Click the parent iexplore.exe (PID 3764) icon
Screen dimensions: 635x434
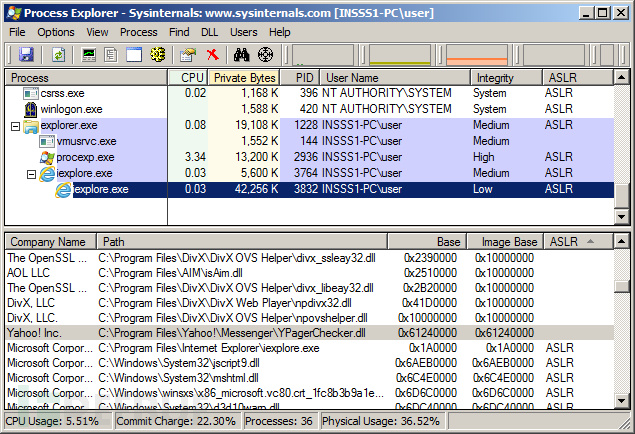(x=47, y=174)
